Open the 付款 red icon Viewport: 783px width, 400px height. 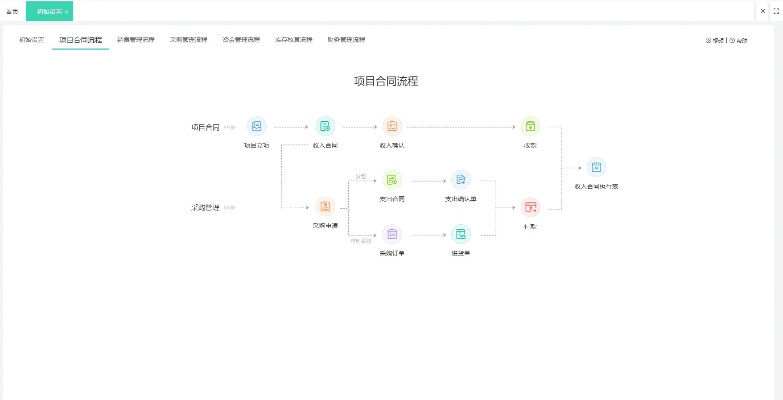[x=530, y=206]
